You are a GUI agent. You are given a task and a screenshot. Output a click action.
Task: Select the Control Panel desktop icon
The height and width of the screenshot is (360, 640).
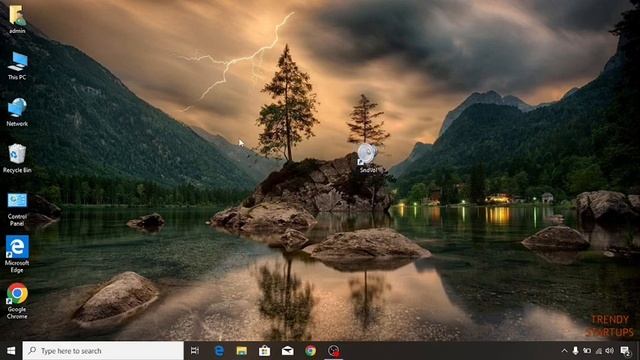coord(17,209)
